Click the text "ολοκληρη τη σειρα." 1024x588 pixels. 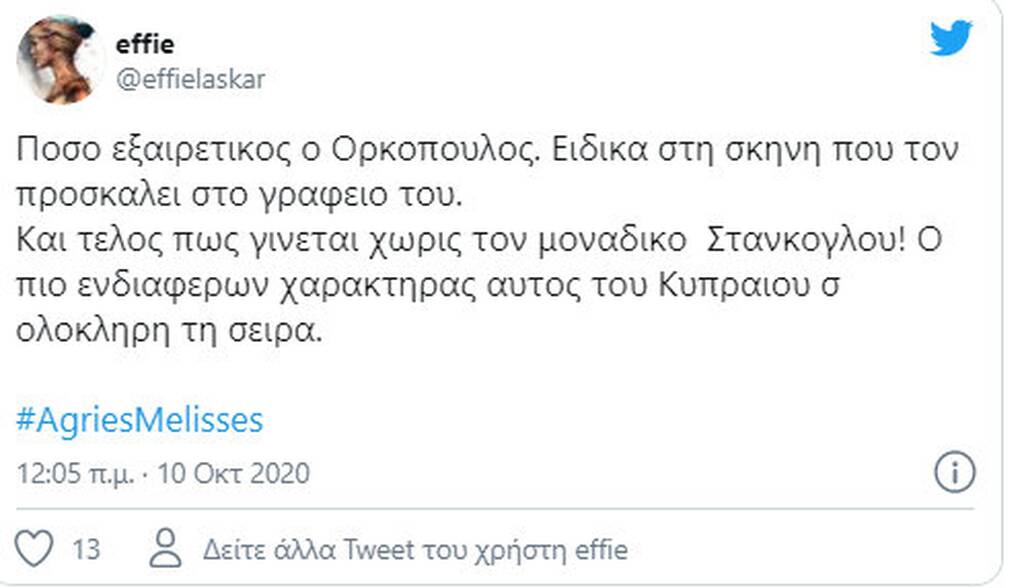click(170, 329)
